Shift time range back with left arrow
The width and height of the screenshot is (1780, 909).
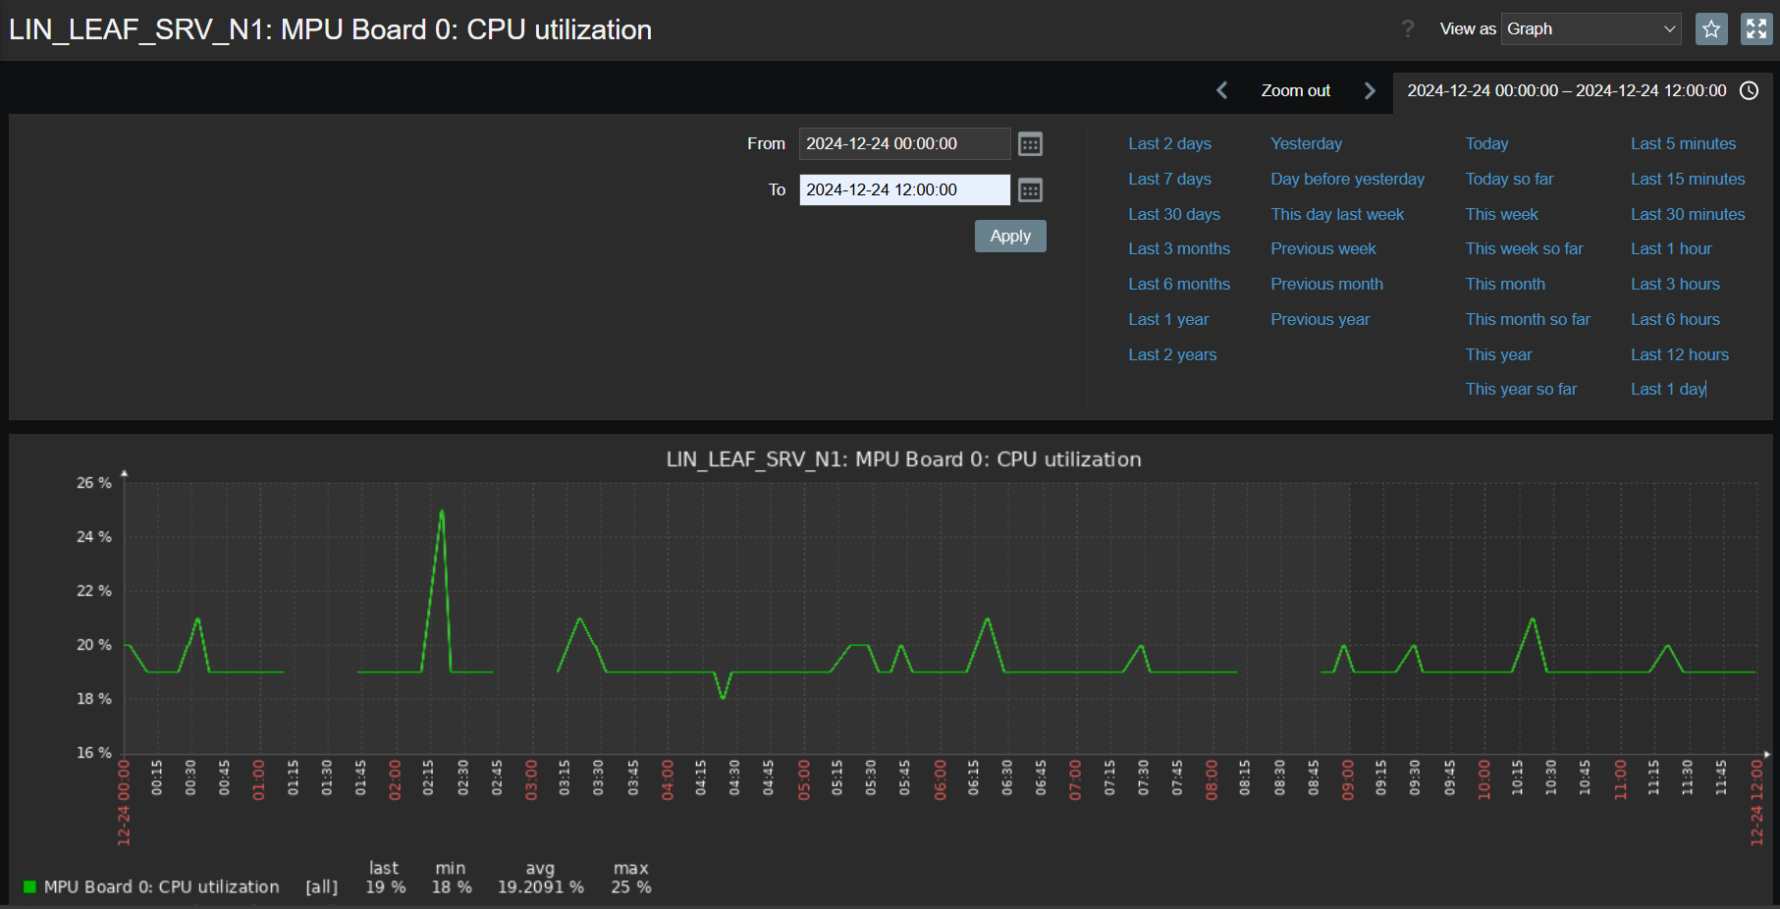[1222, 91]
